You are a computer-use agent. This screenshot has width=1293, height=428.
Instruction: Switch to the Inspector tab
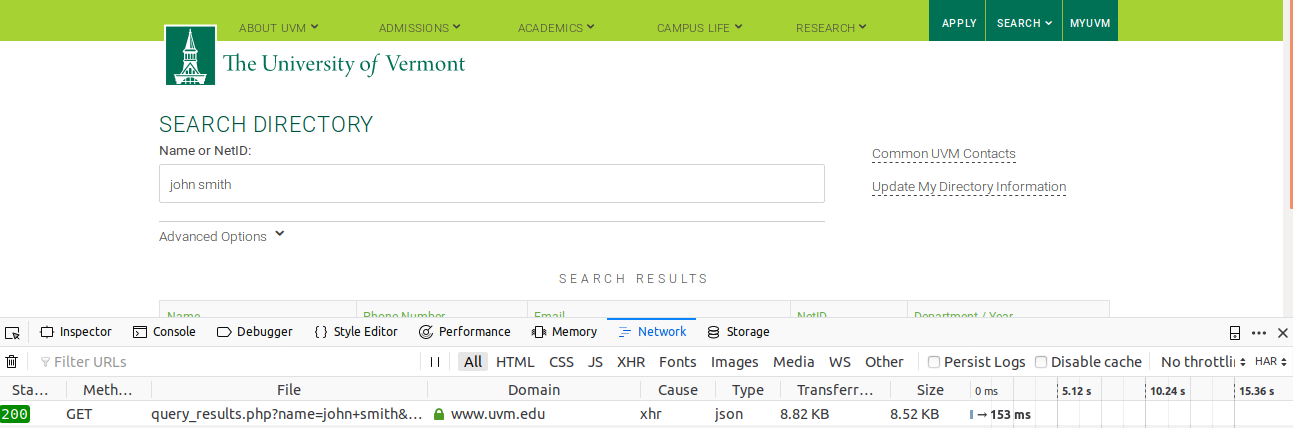pos(76,332)
